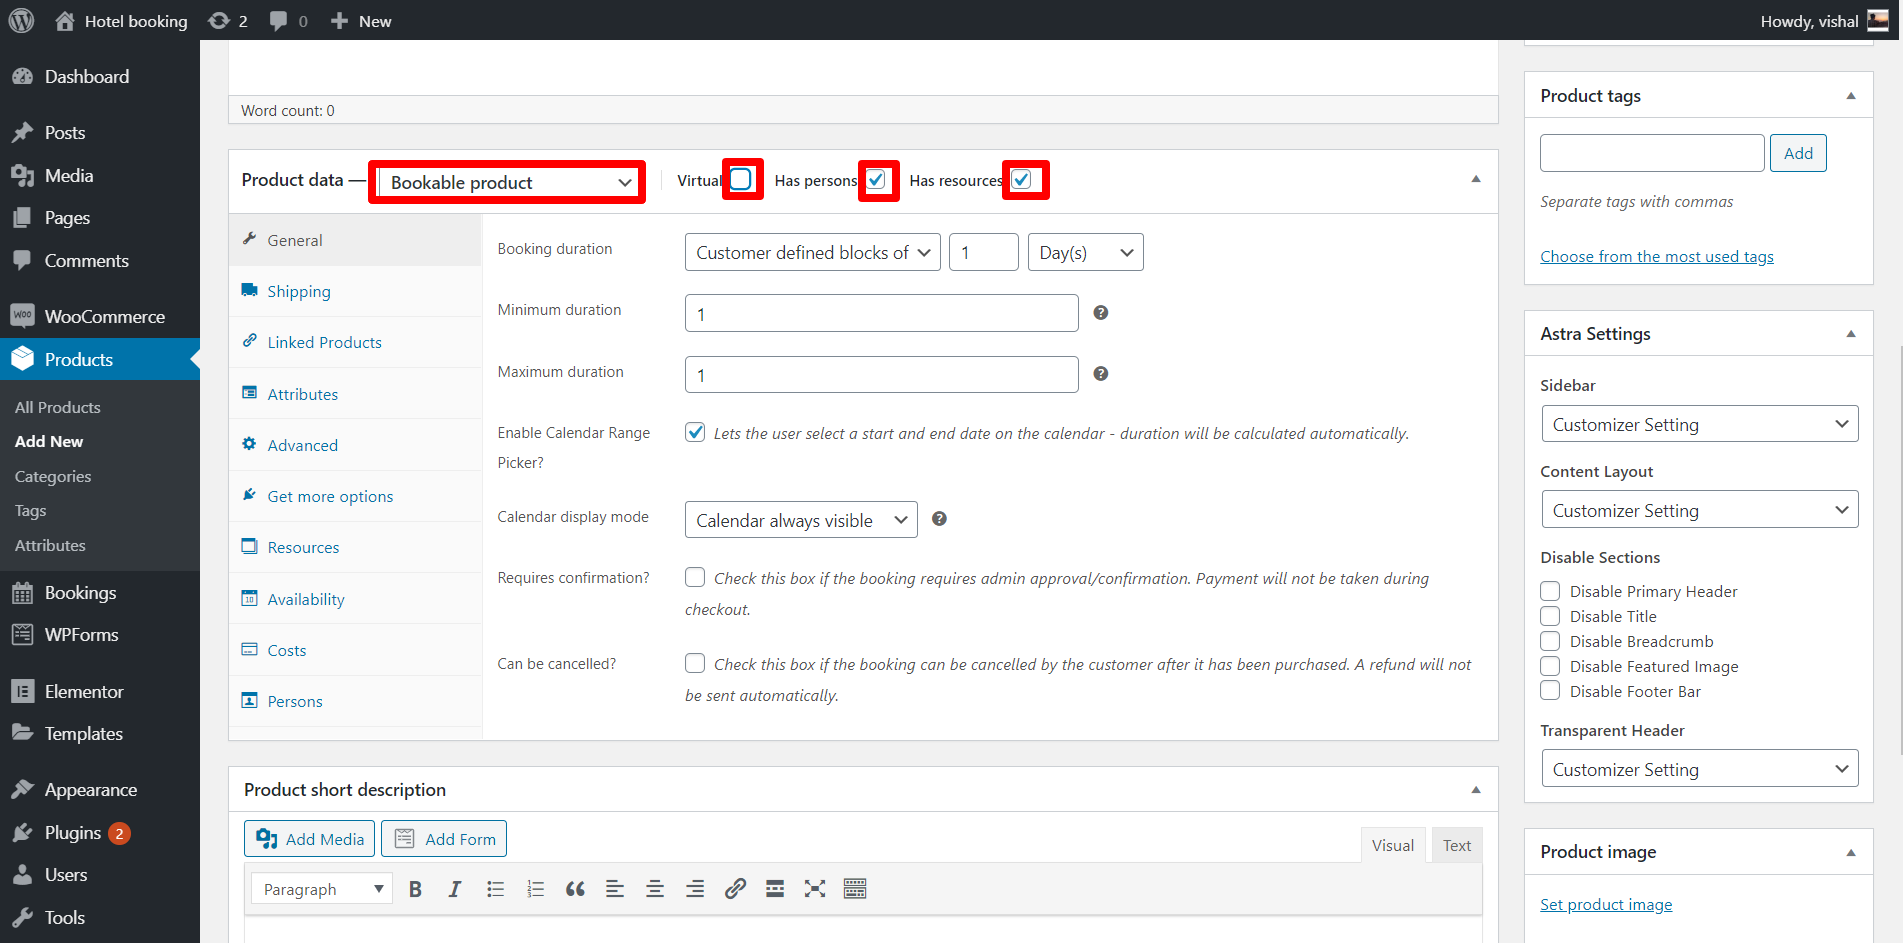Insert a numbered list

click(535, 889)
